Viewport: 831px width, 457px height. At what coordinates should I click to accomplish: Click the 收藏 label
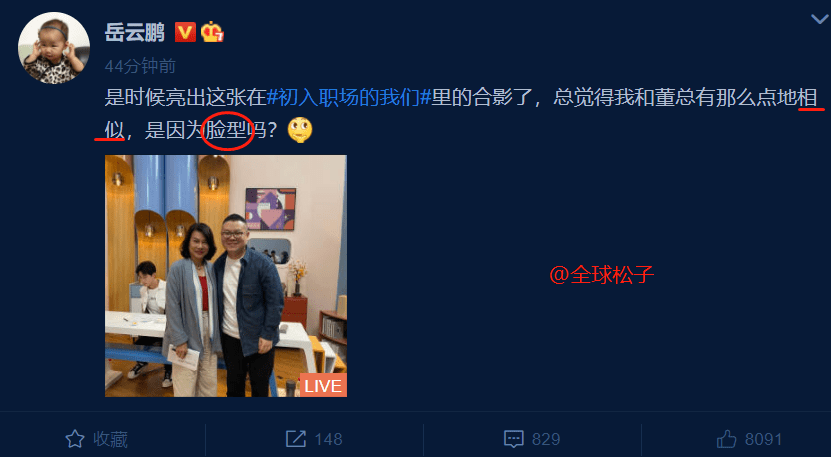point(111,440)
